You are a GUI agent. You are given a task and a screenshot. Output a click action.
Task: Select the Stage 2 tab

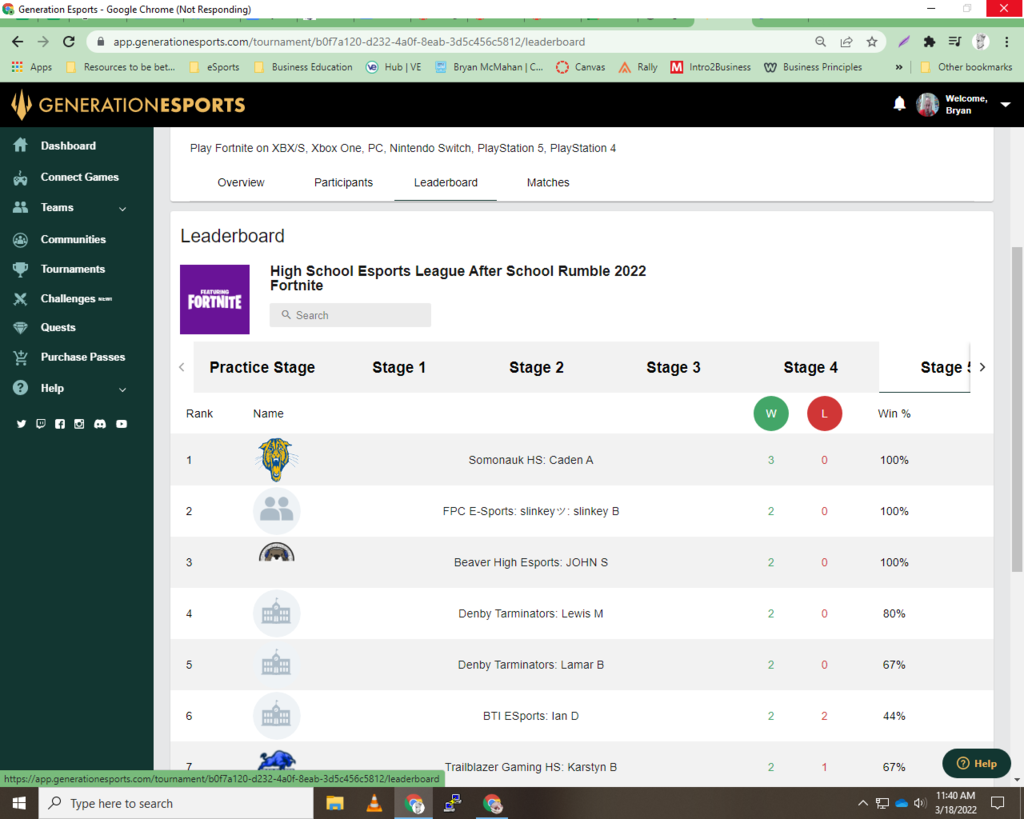click(536, 368)
